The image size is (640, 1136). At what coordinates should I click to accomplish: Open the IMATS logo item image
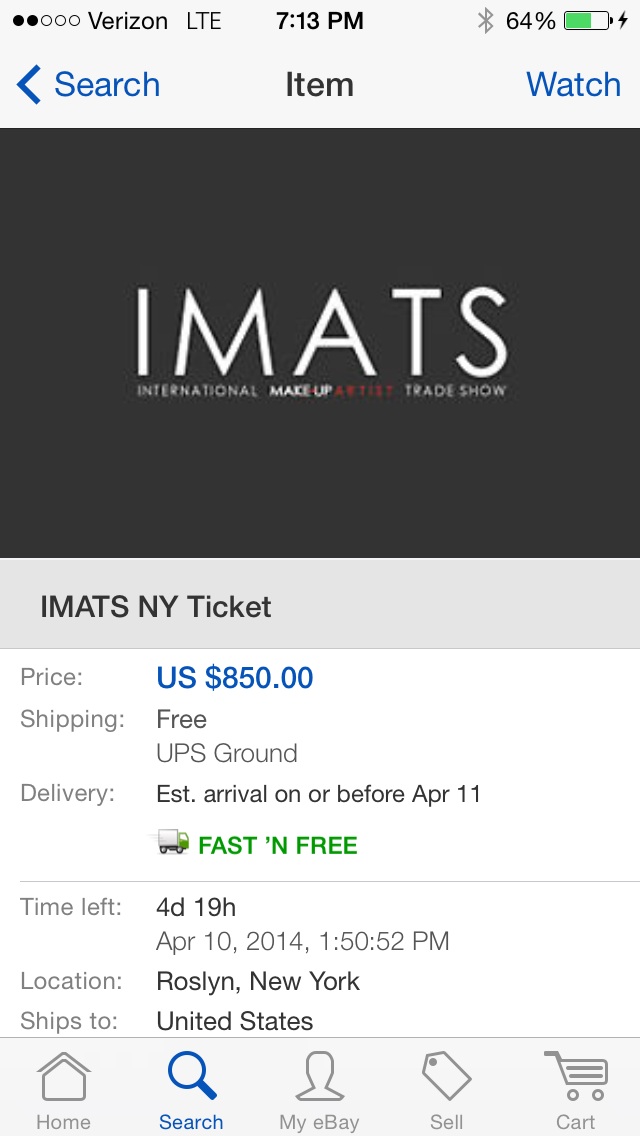point(320,343)
